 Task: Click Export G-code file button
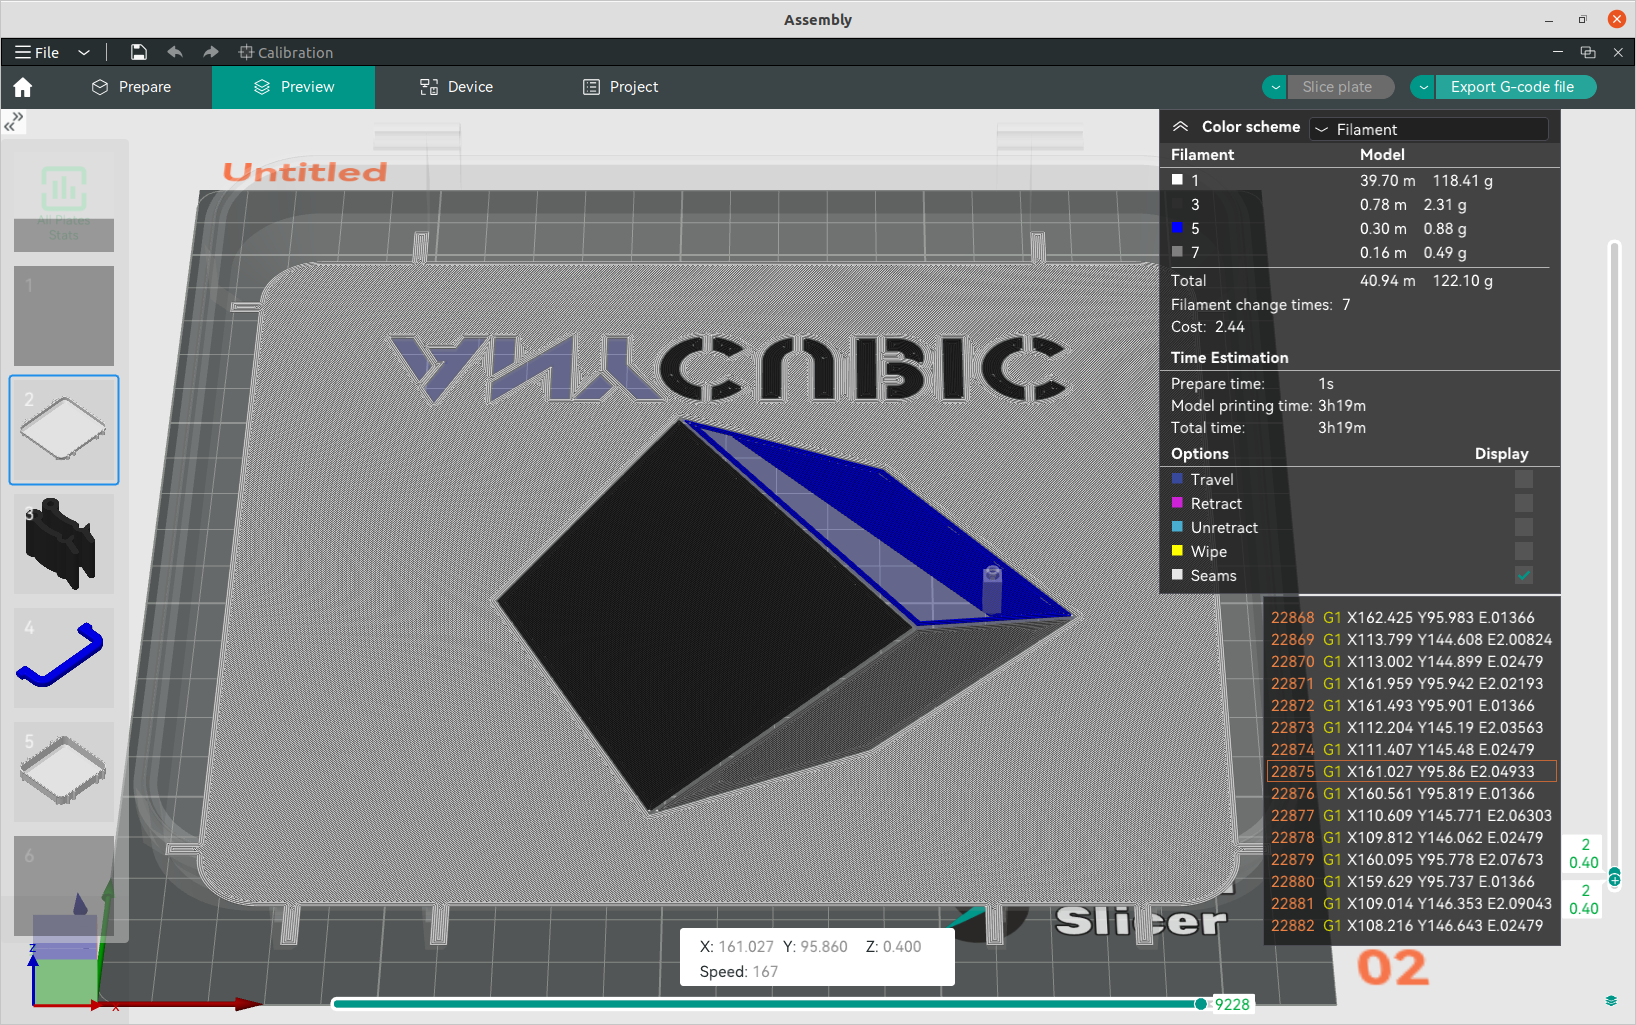click(x=1515, y=87)
